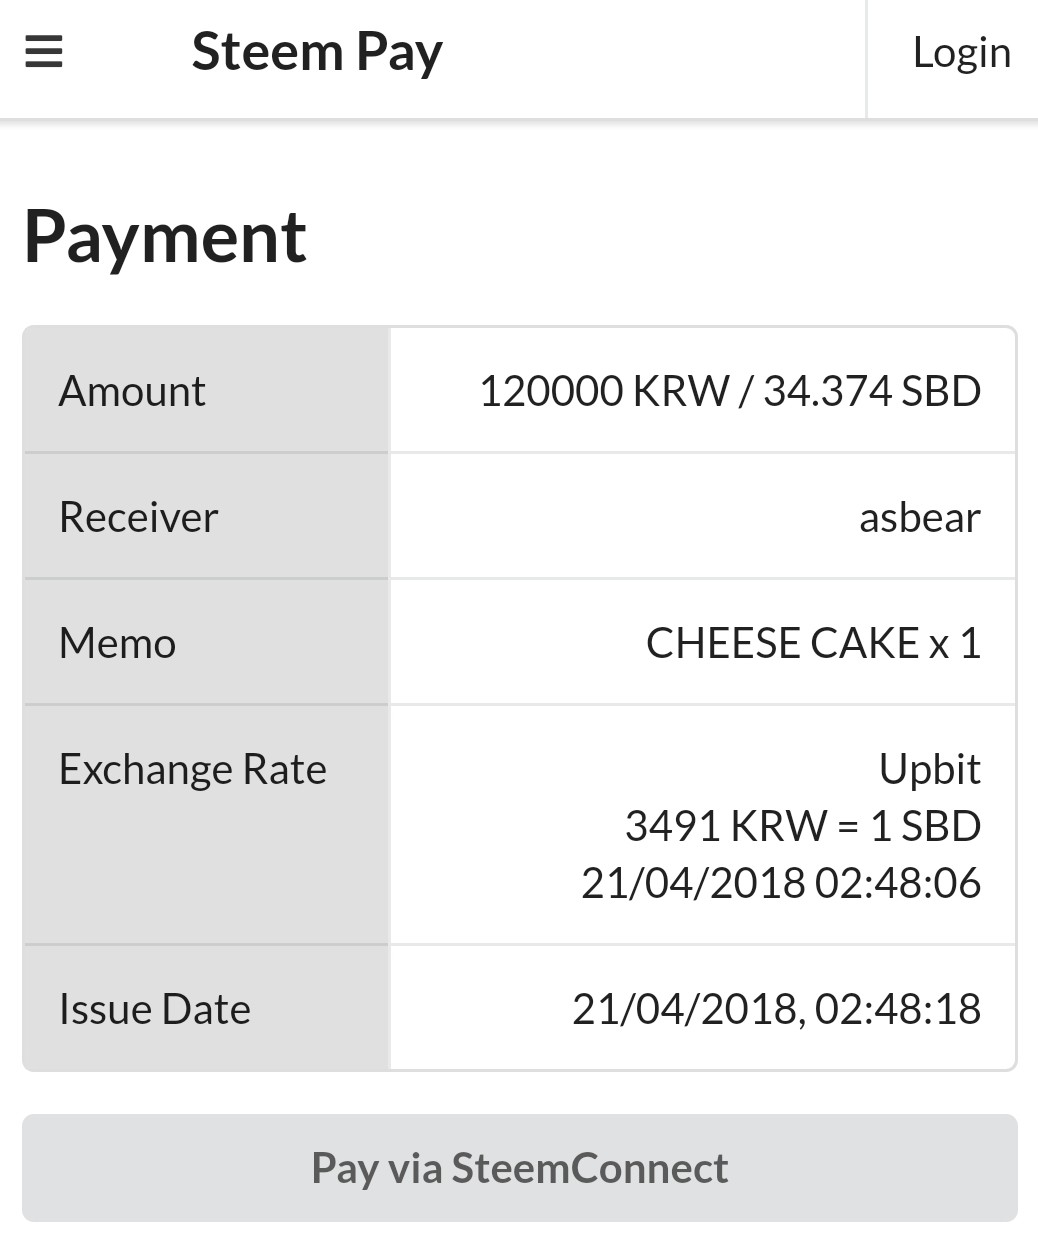Click the date in the Issue Date row
The width and height of the screenshot is (1038, 1260).
pyautogui.click(x=687, y=1009)
